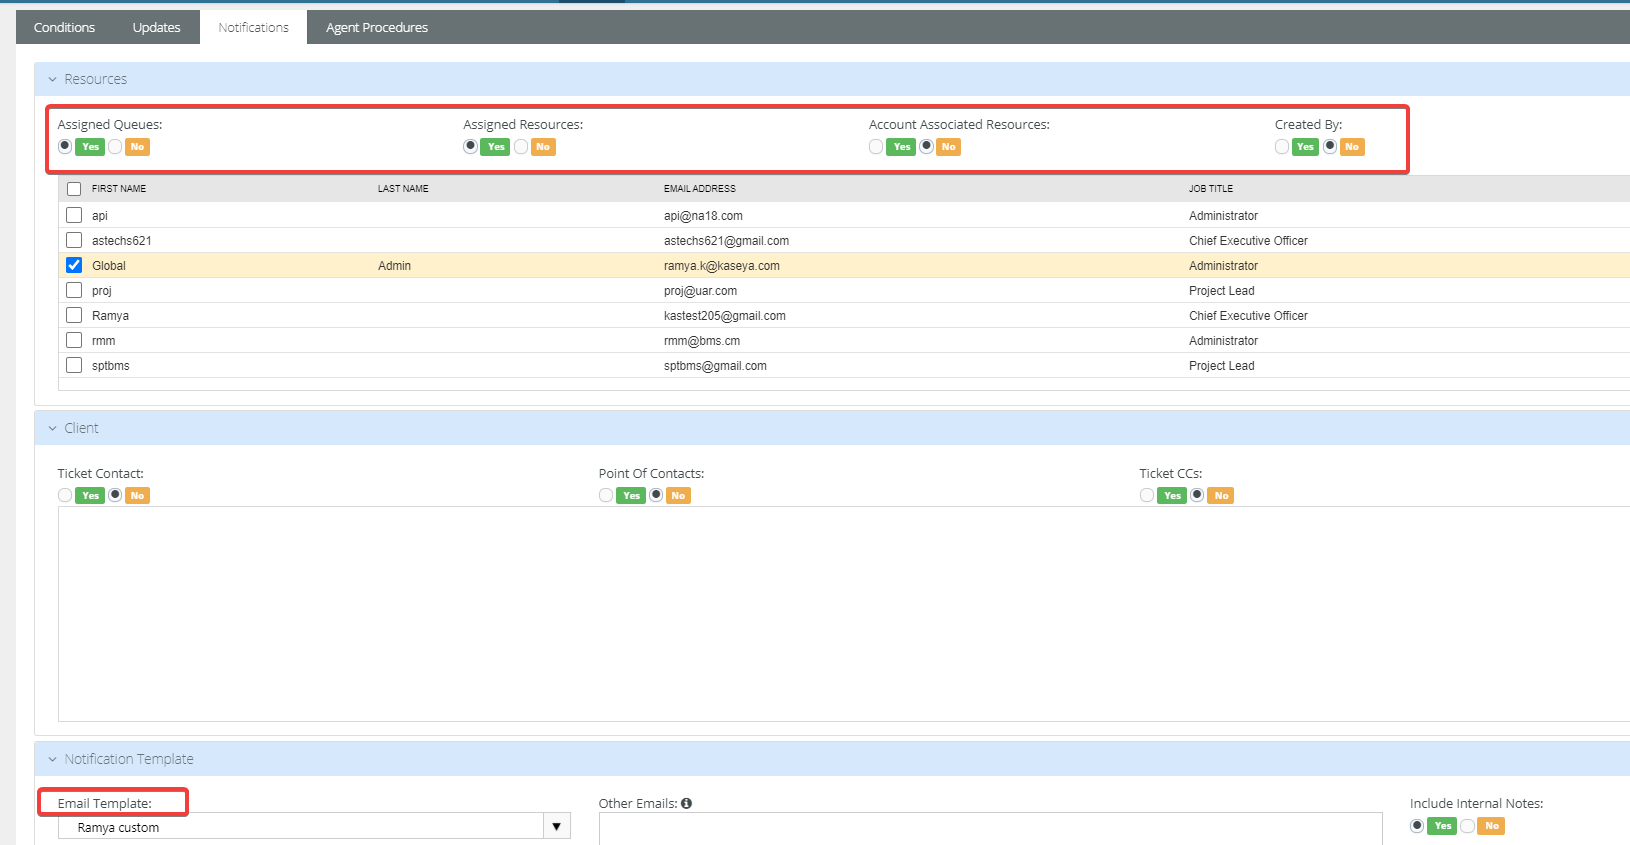This screenshot has height=845, width=1630.
Task: Select No for Assigned Queues
Action: [116, 147]
